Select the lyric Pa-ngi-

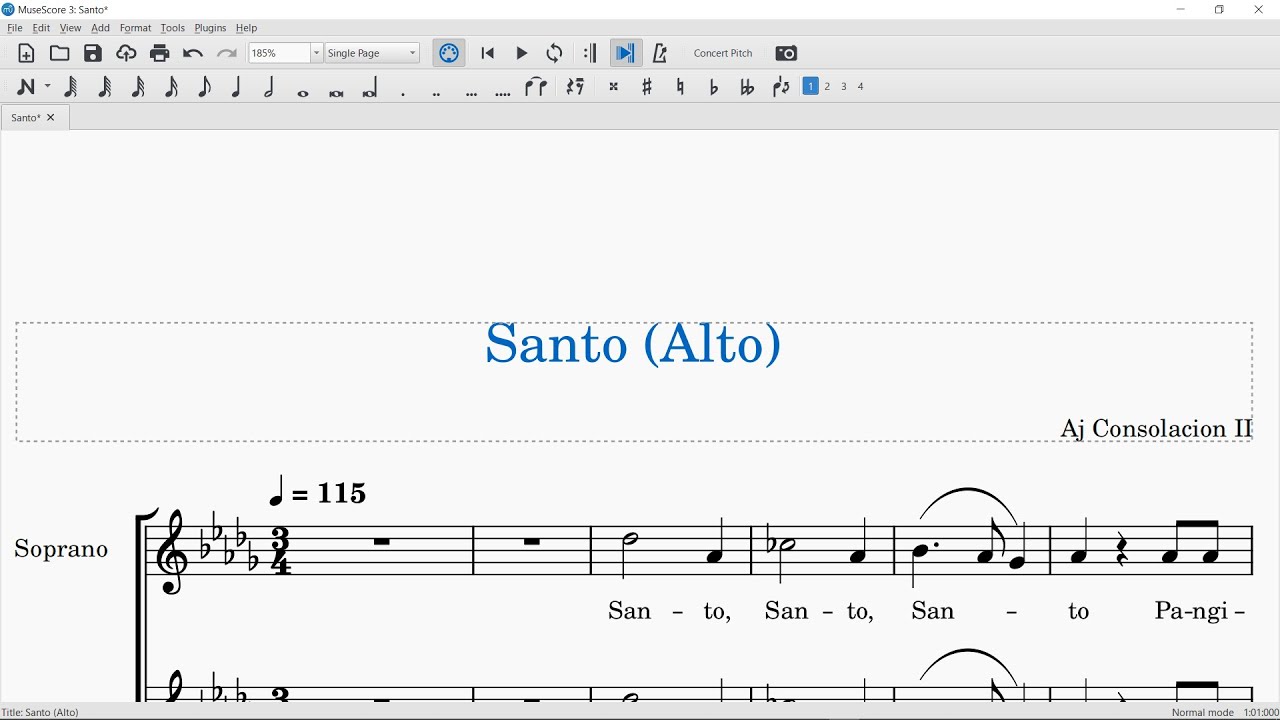point(1200,612)
